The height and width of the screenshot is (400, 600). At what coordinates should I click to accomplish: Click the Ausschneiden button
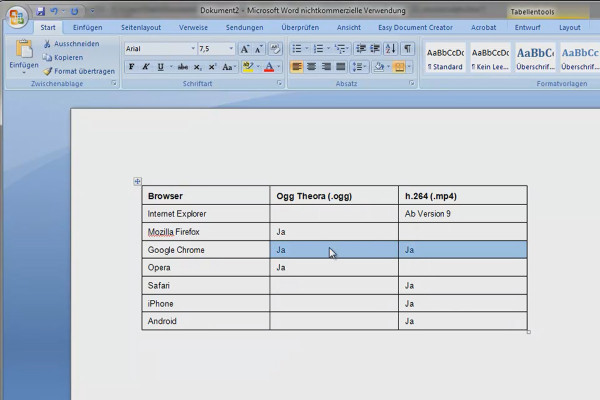72,44
